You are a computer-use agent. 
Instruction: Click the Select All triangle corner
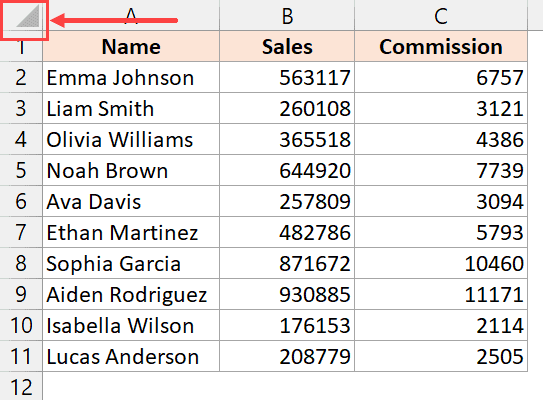pyautogui.click(x=27, y=17)
